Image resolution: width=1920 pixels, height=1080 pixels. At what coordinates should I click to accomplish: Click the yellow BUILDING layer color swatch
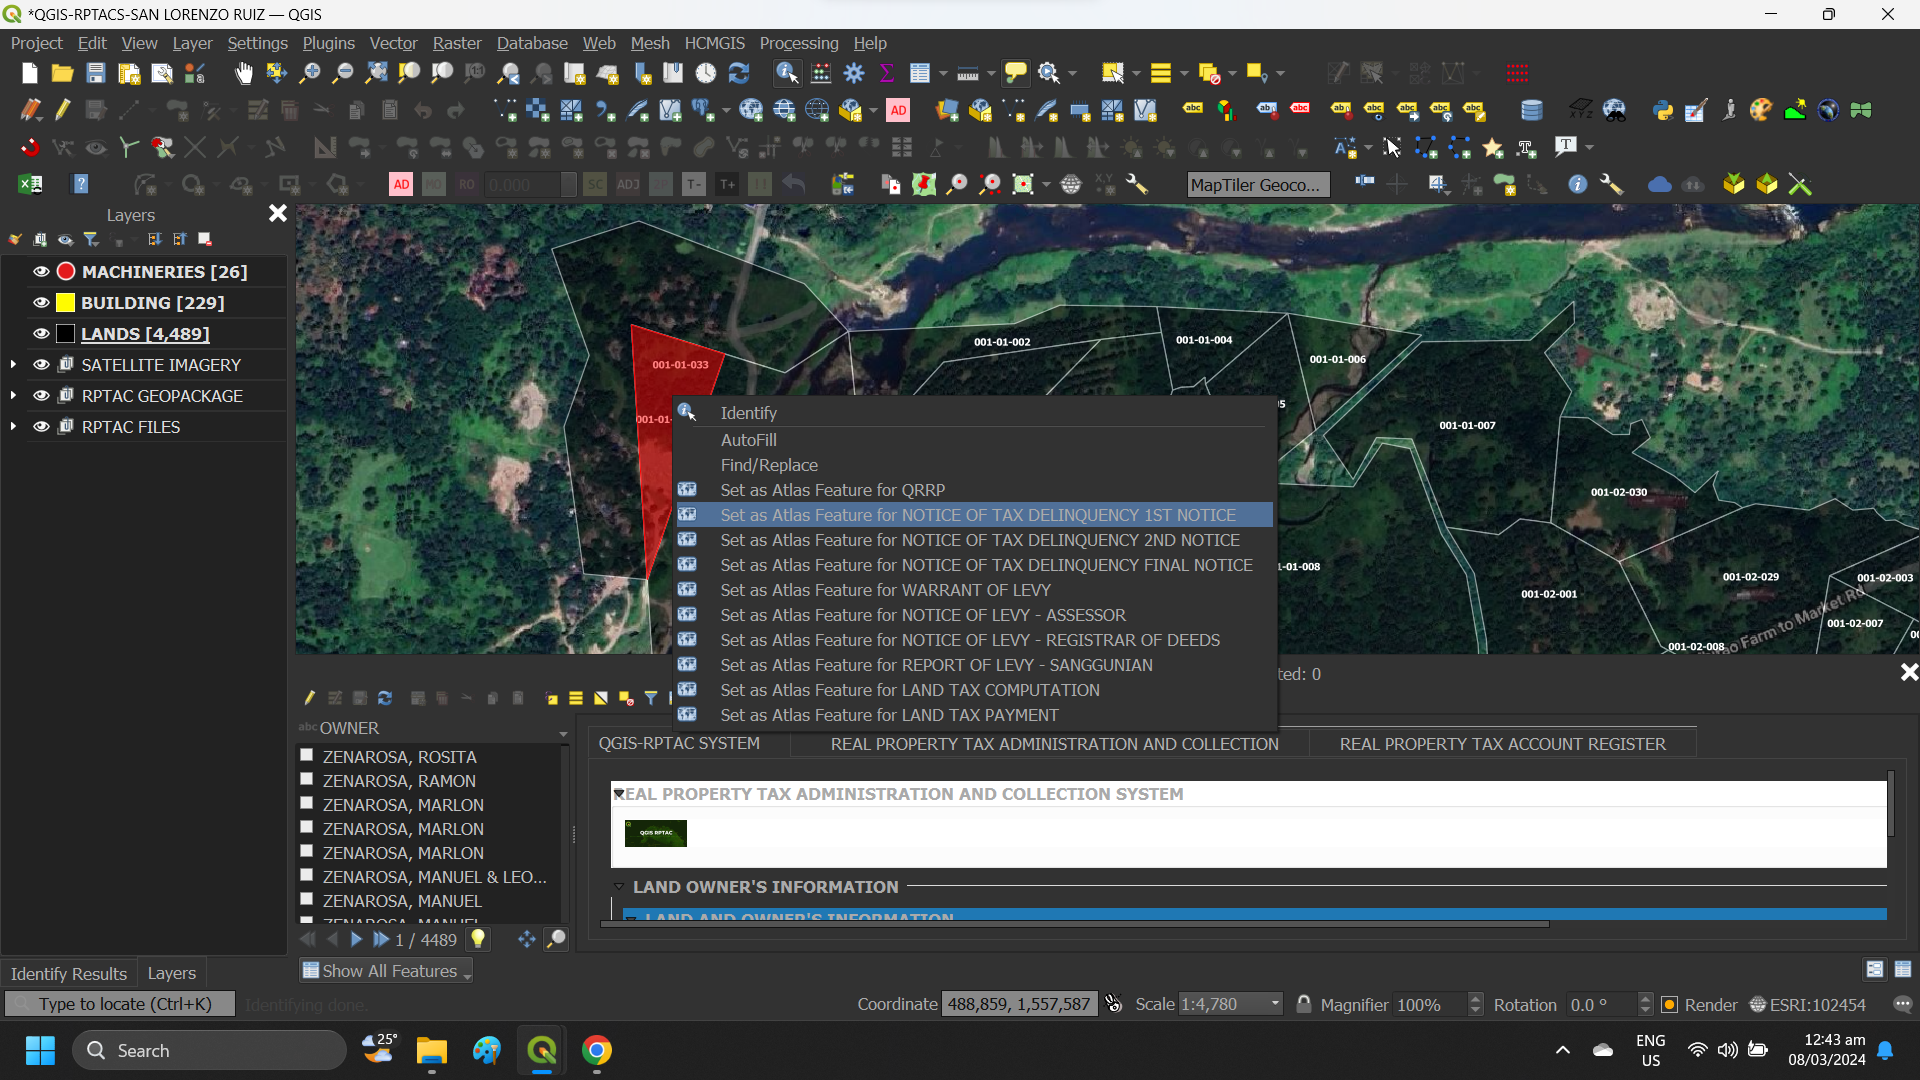(x=65, y=302)
